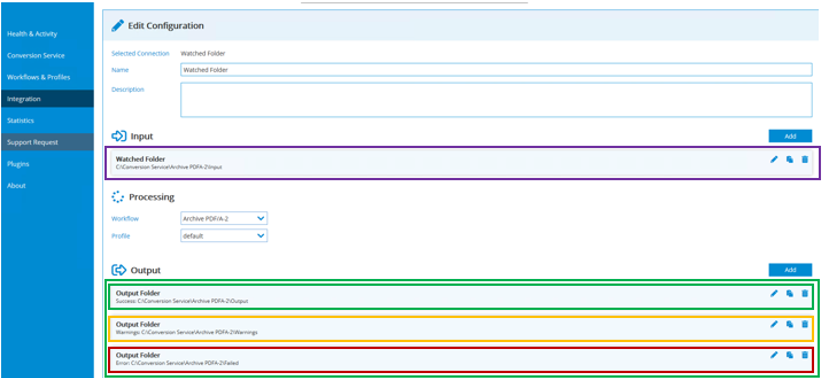Viewport: 825px width, 378px height.
Task: Click the Output section arrow icon
Action: pos(119,270)
